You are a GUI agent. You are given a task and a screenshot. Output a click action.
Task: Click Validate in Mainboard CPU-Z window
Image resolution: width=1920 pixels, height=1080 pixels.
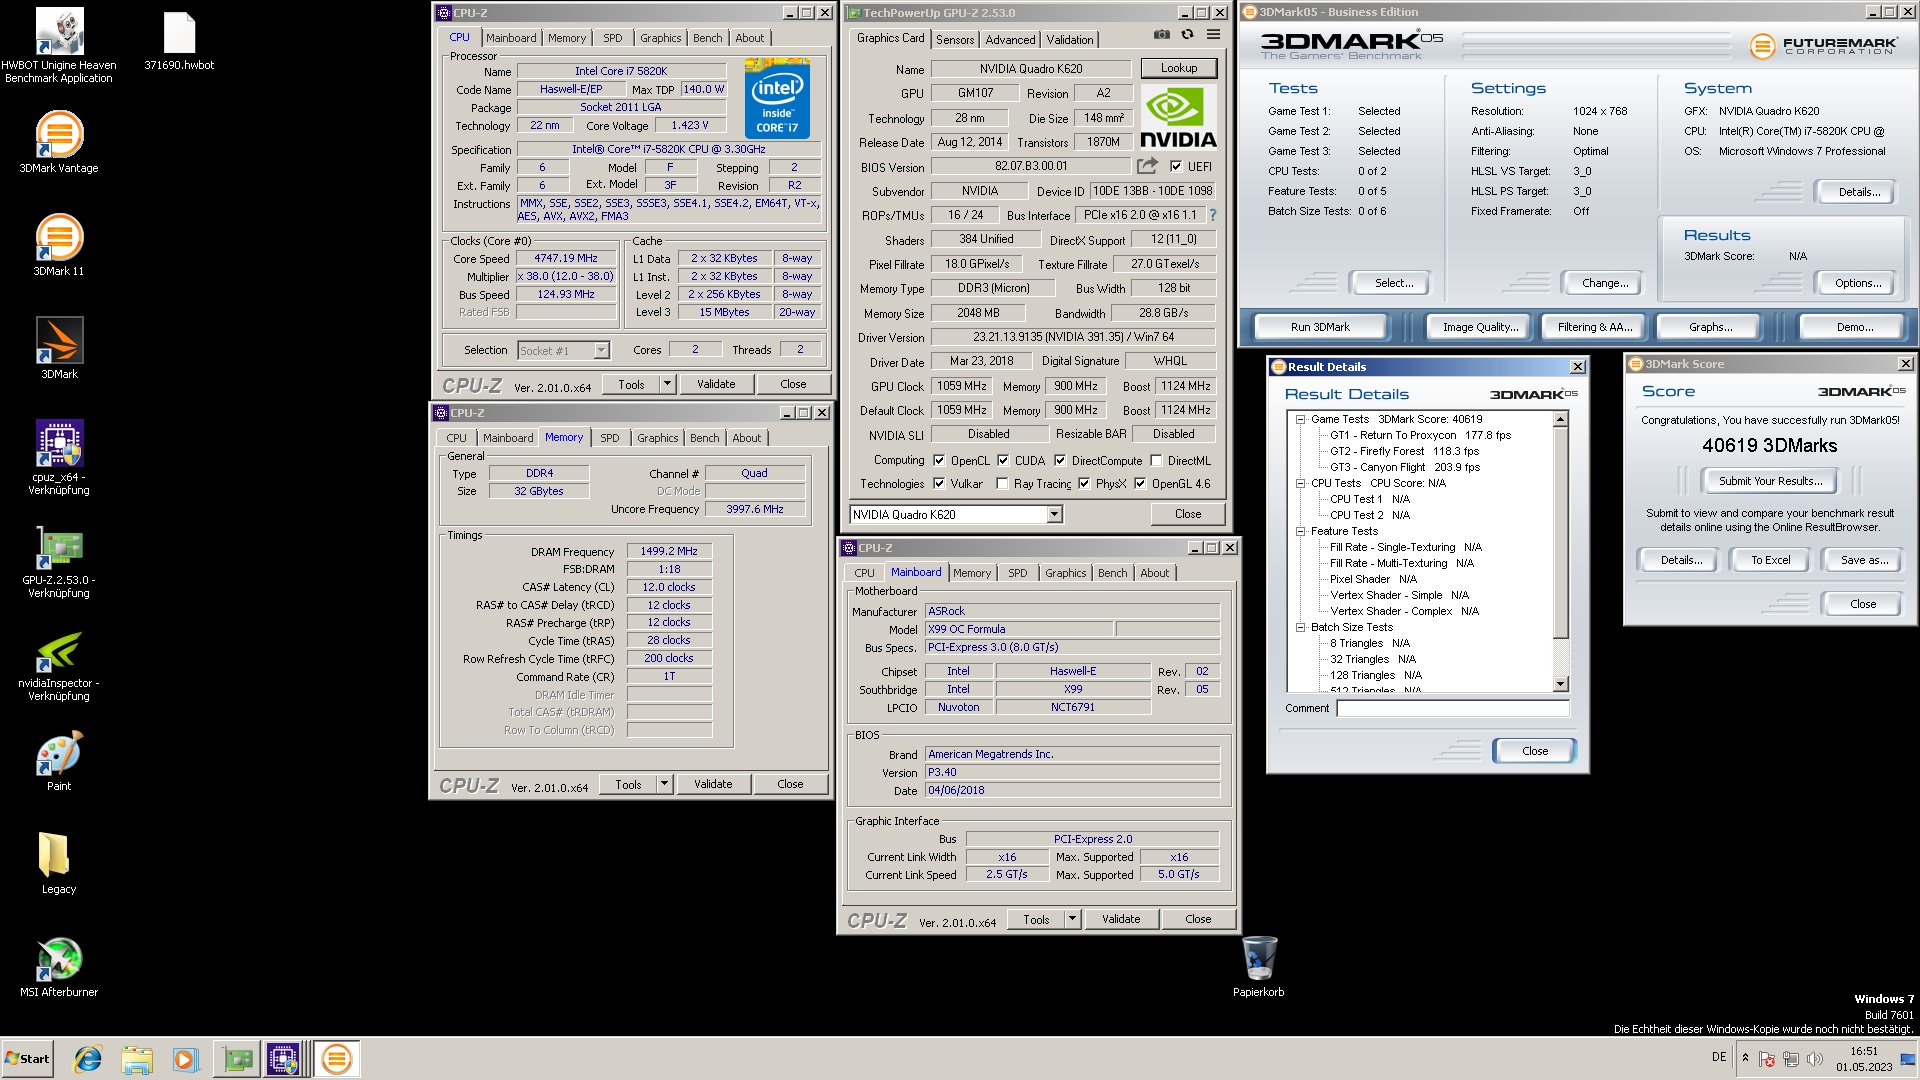point(1121,919)
